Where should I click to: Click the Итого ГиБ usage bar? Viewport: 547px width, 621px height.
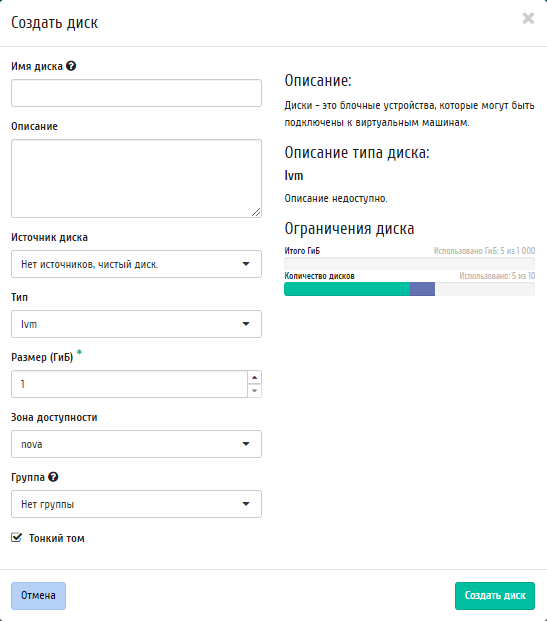(410, 264)
